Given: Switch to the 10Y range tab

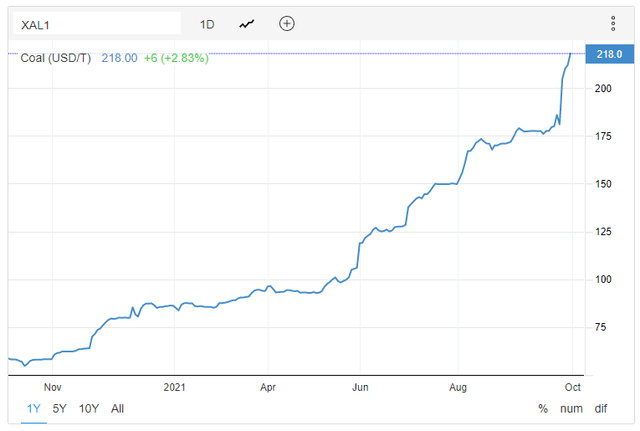Looking at the screenshot, I should (89, 409).
